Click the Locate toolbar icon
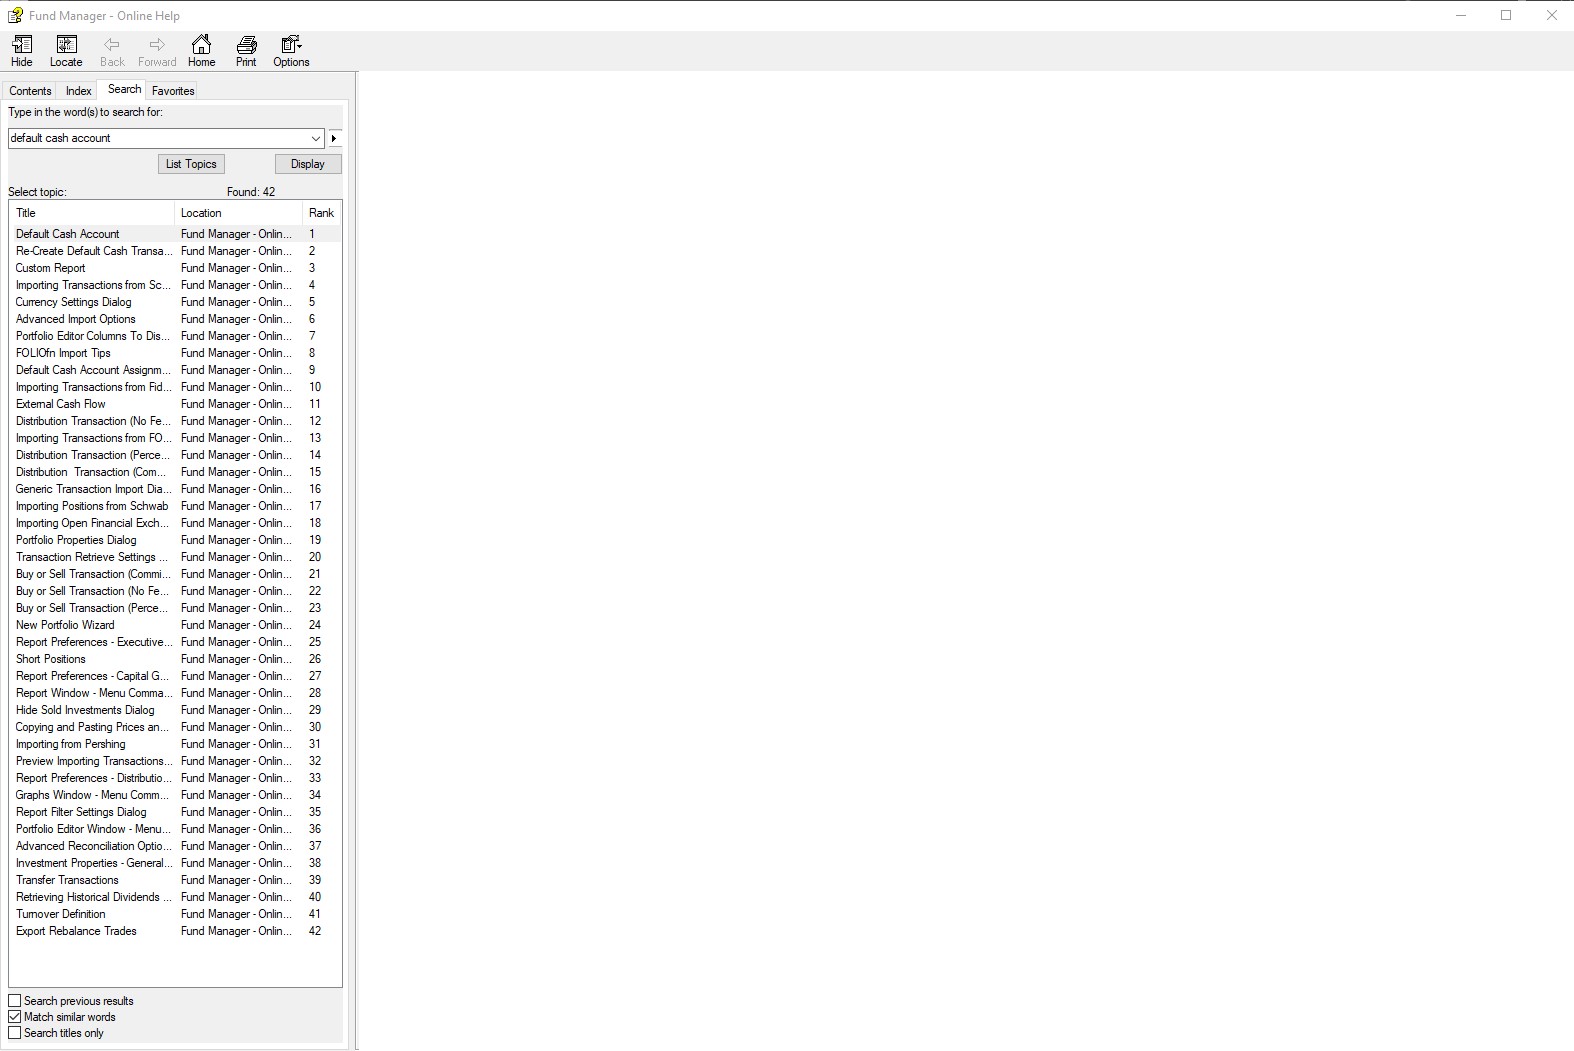 pos(66,51)
